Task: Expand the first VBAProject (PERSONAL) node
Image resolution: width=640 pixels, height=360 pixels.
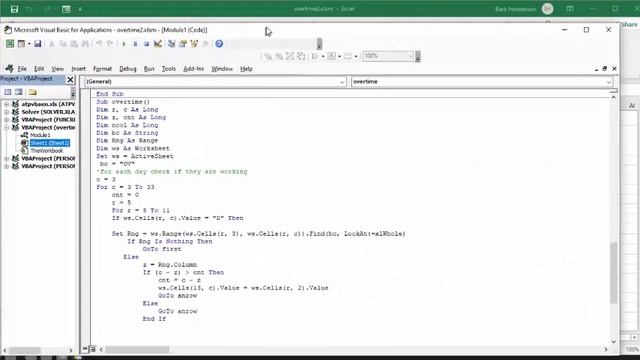Action: (7, 158)
